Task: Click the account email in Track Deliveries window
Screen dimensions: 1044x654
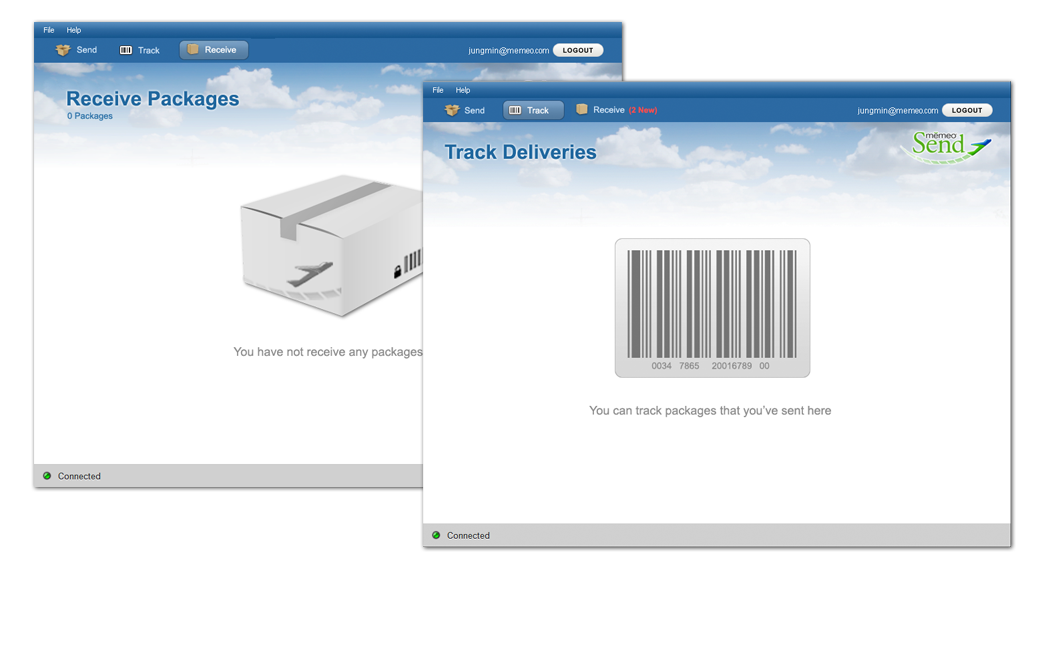Action: coord(897,110)
